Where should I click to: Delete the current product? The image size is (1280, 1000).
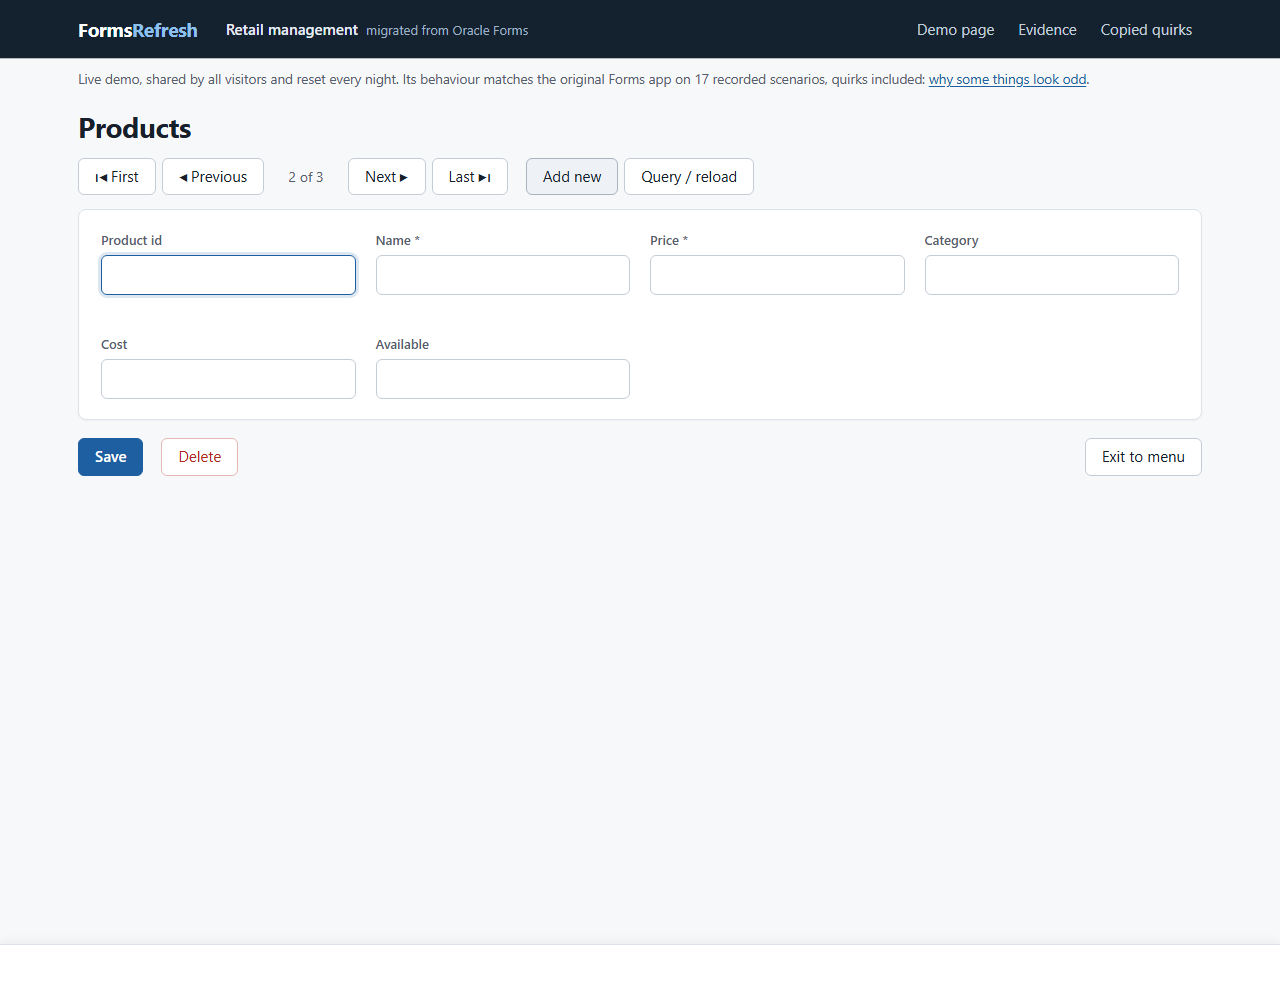[x=200, y=457]
